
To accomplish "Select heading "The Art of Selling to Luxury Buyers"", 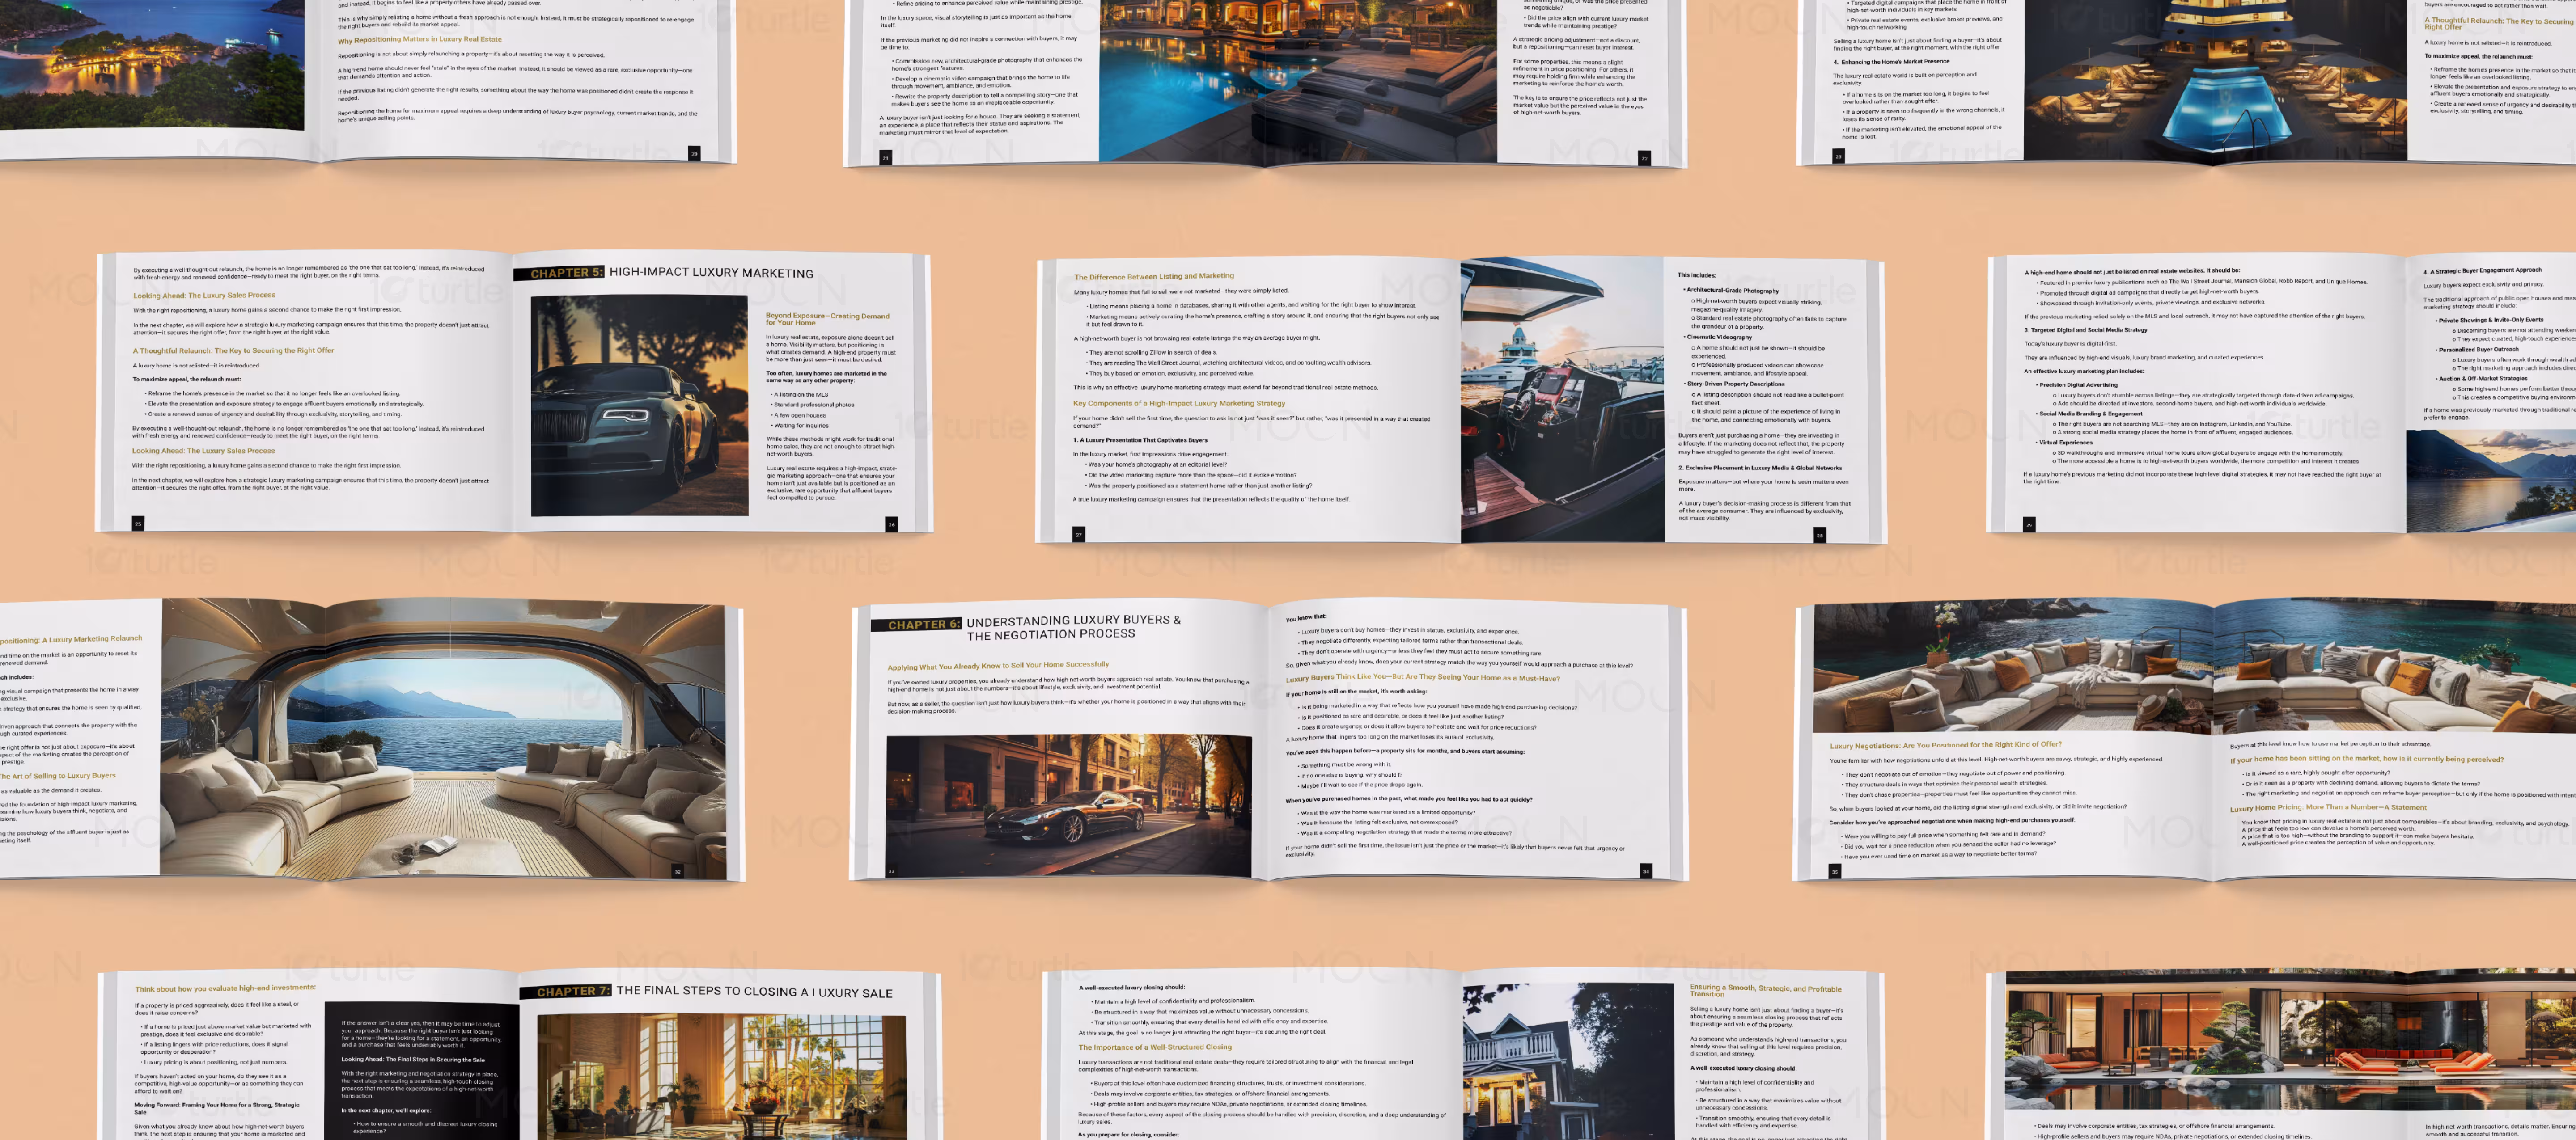I will pos(58,776).
